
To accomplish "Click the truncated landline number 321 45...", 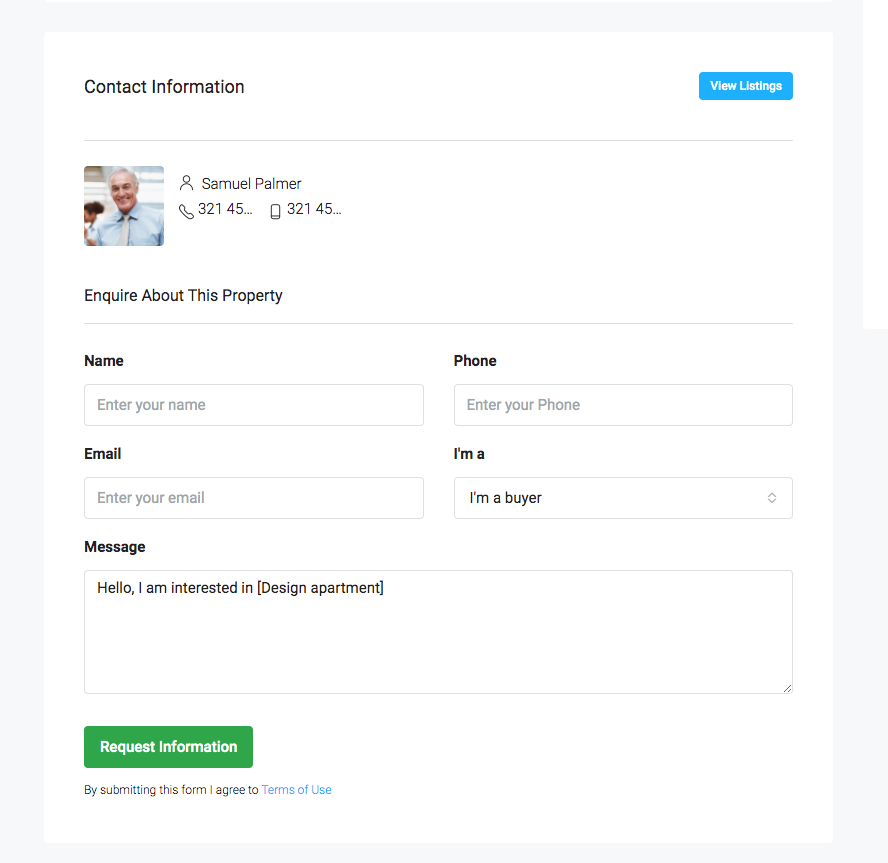I will [225, 209].
